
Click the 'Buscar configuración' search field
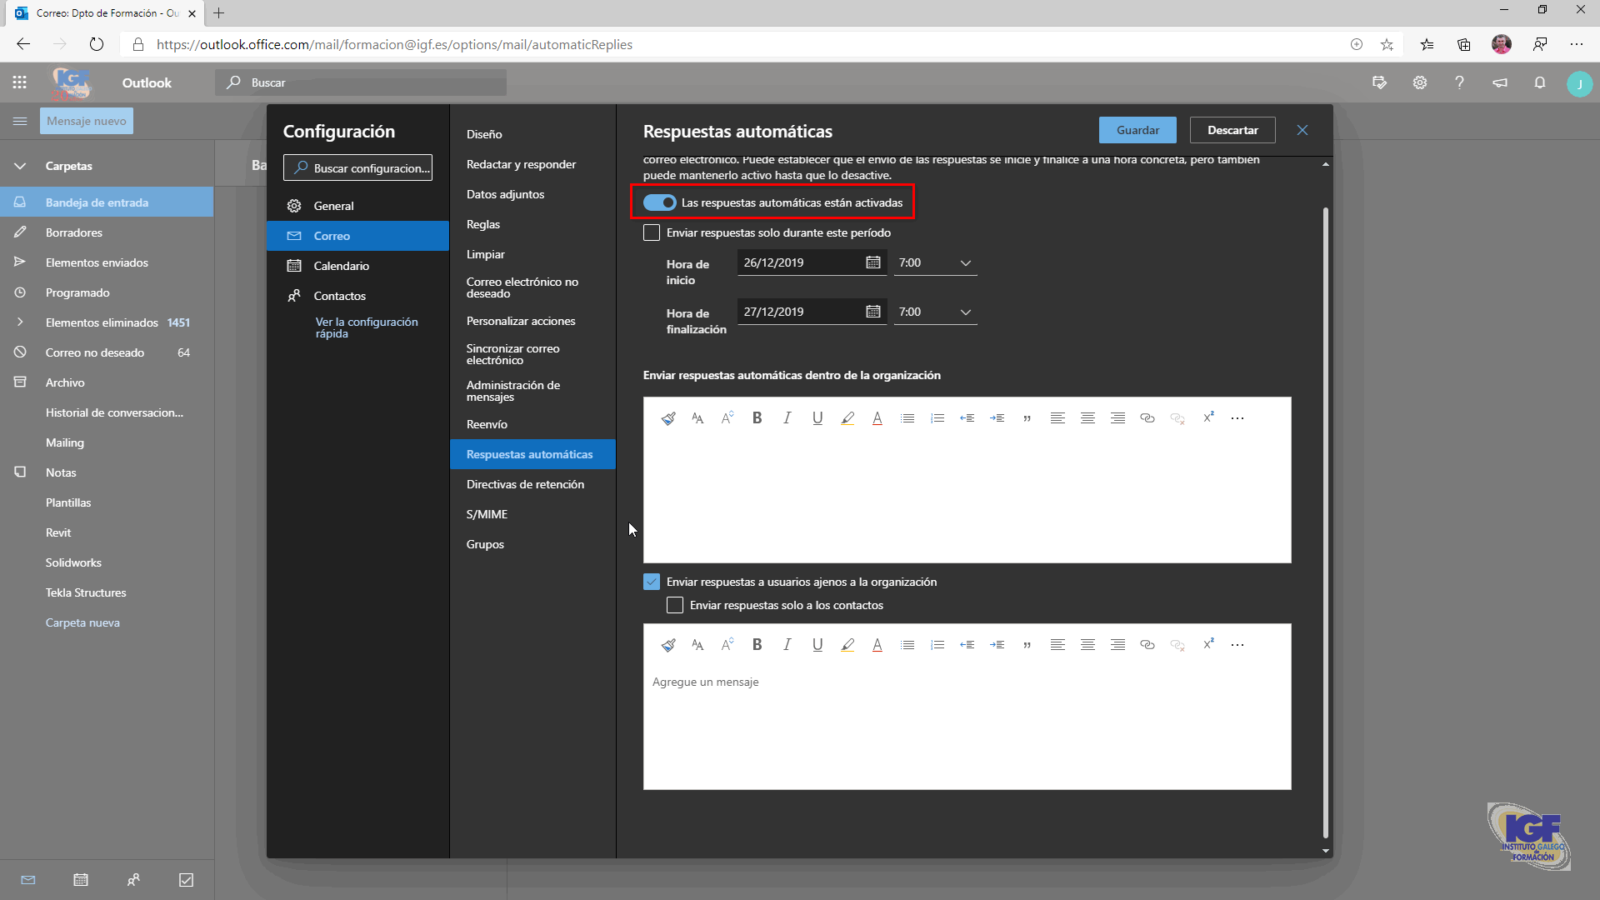point(358,168)
